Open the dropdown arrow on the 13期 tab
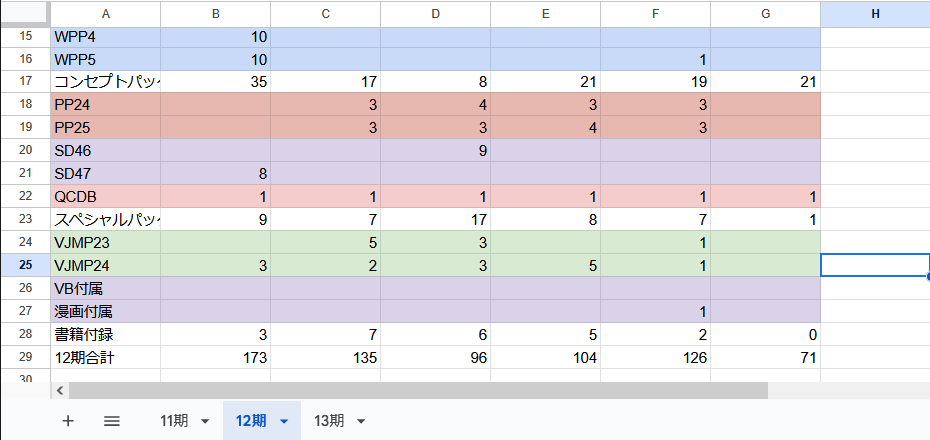Image resolution: width=930 pixels, height=440 pixels. coord(360,421)
